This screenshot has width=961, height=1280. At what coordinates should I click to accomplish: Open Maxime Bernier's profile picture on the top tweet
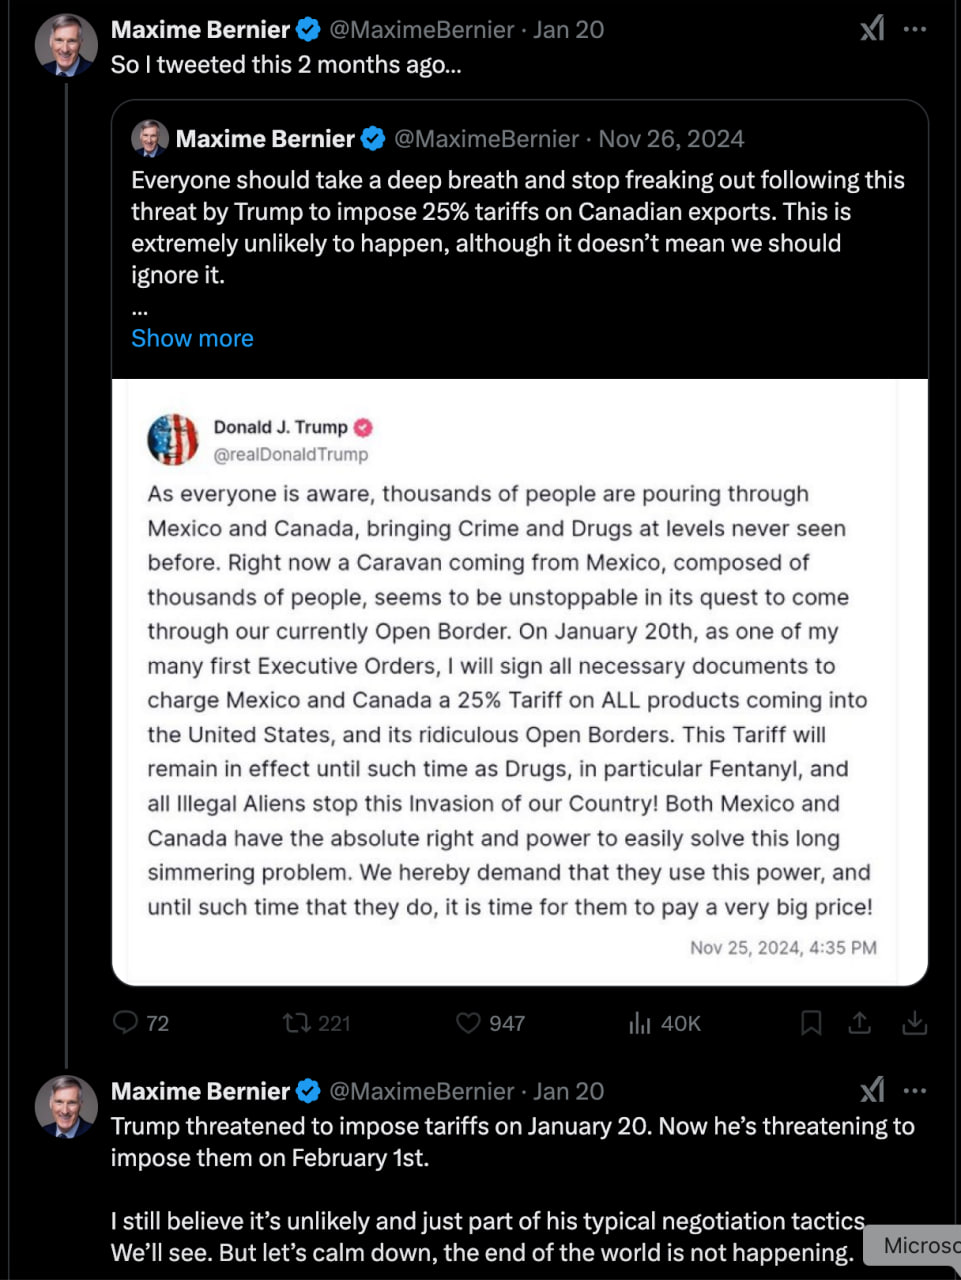(x=66, y=45)
